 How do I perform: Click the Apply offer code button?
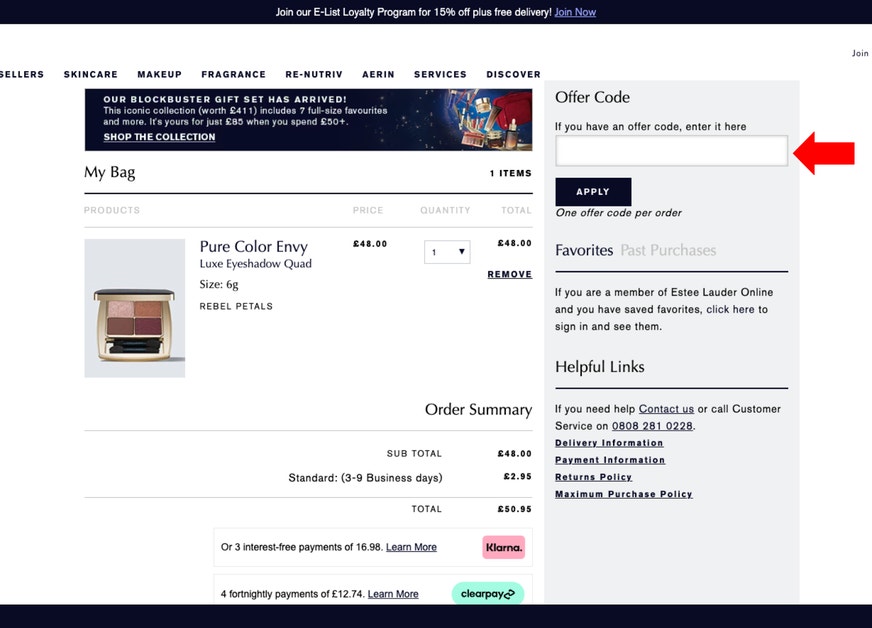pos(593,192)
